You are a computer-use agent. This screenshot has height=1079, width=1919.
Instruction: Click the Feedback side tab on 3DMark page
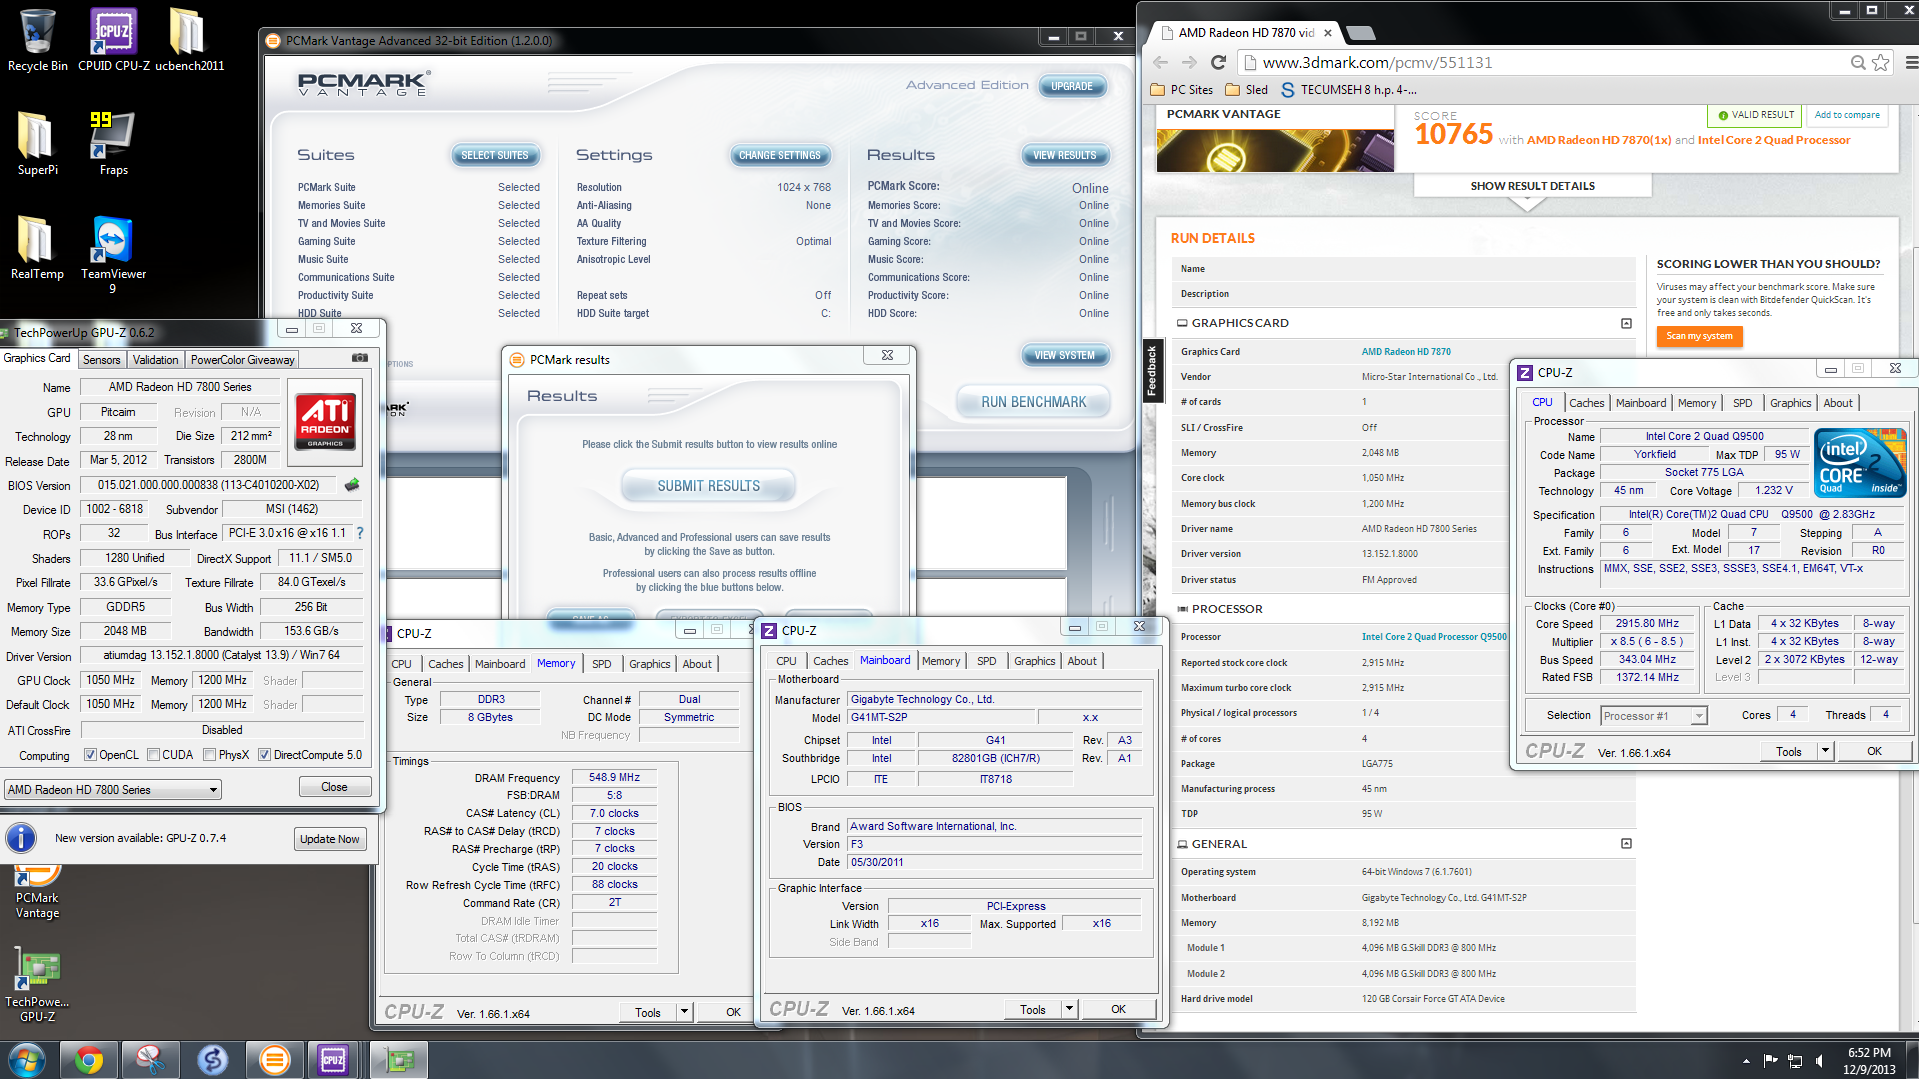tap(1151, 370)
